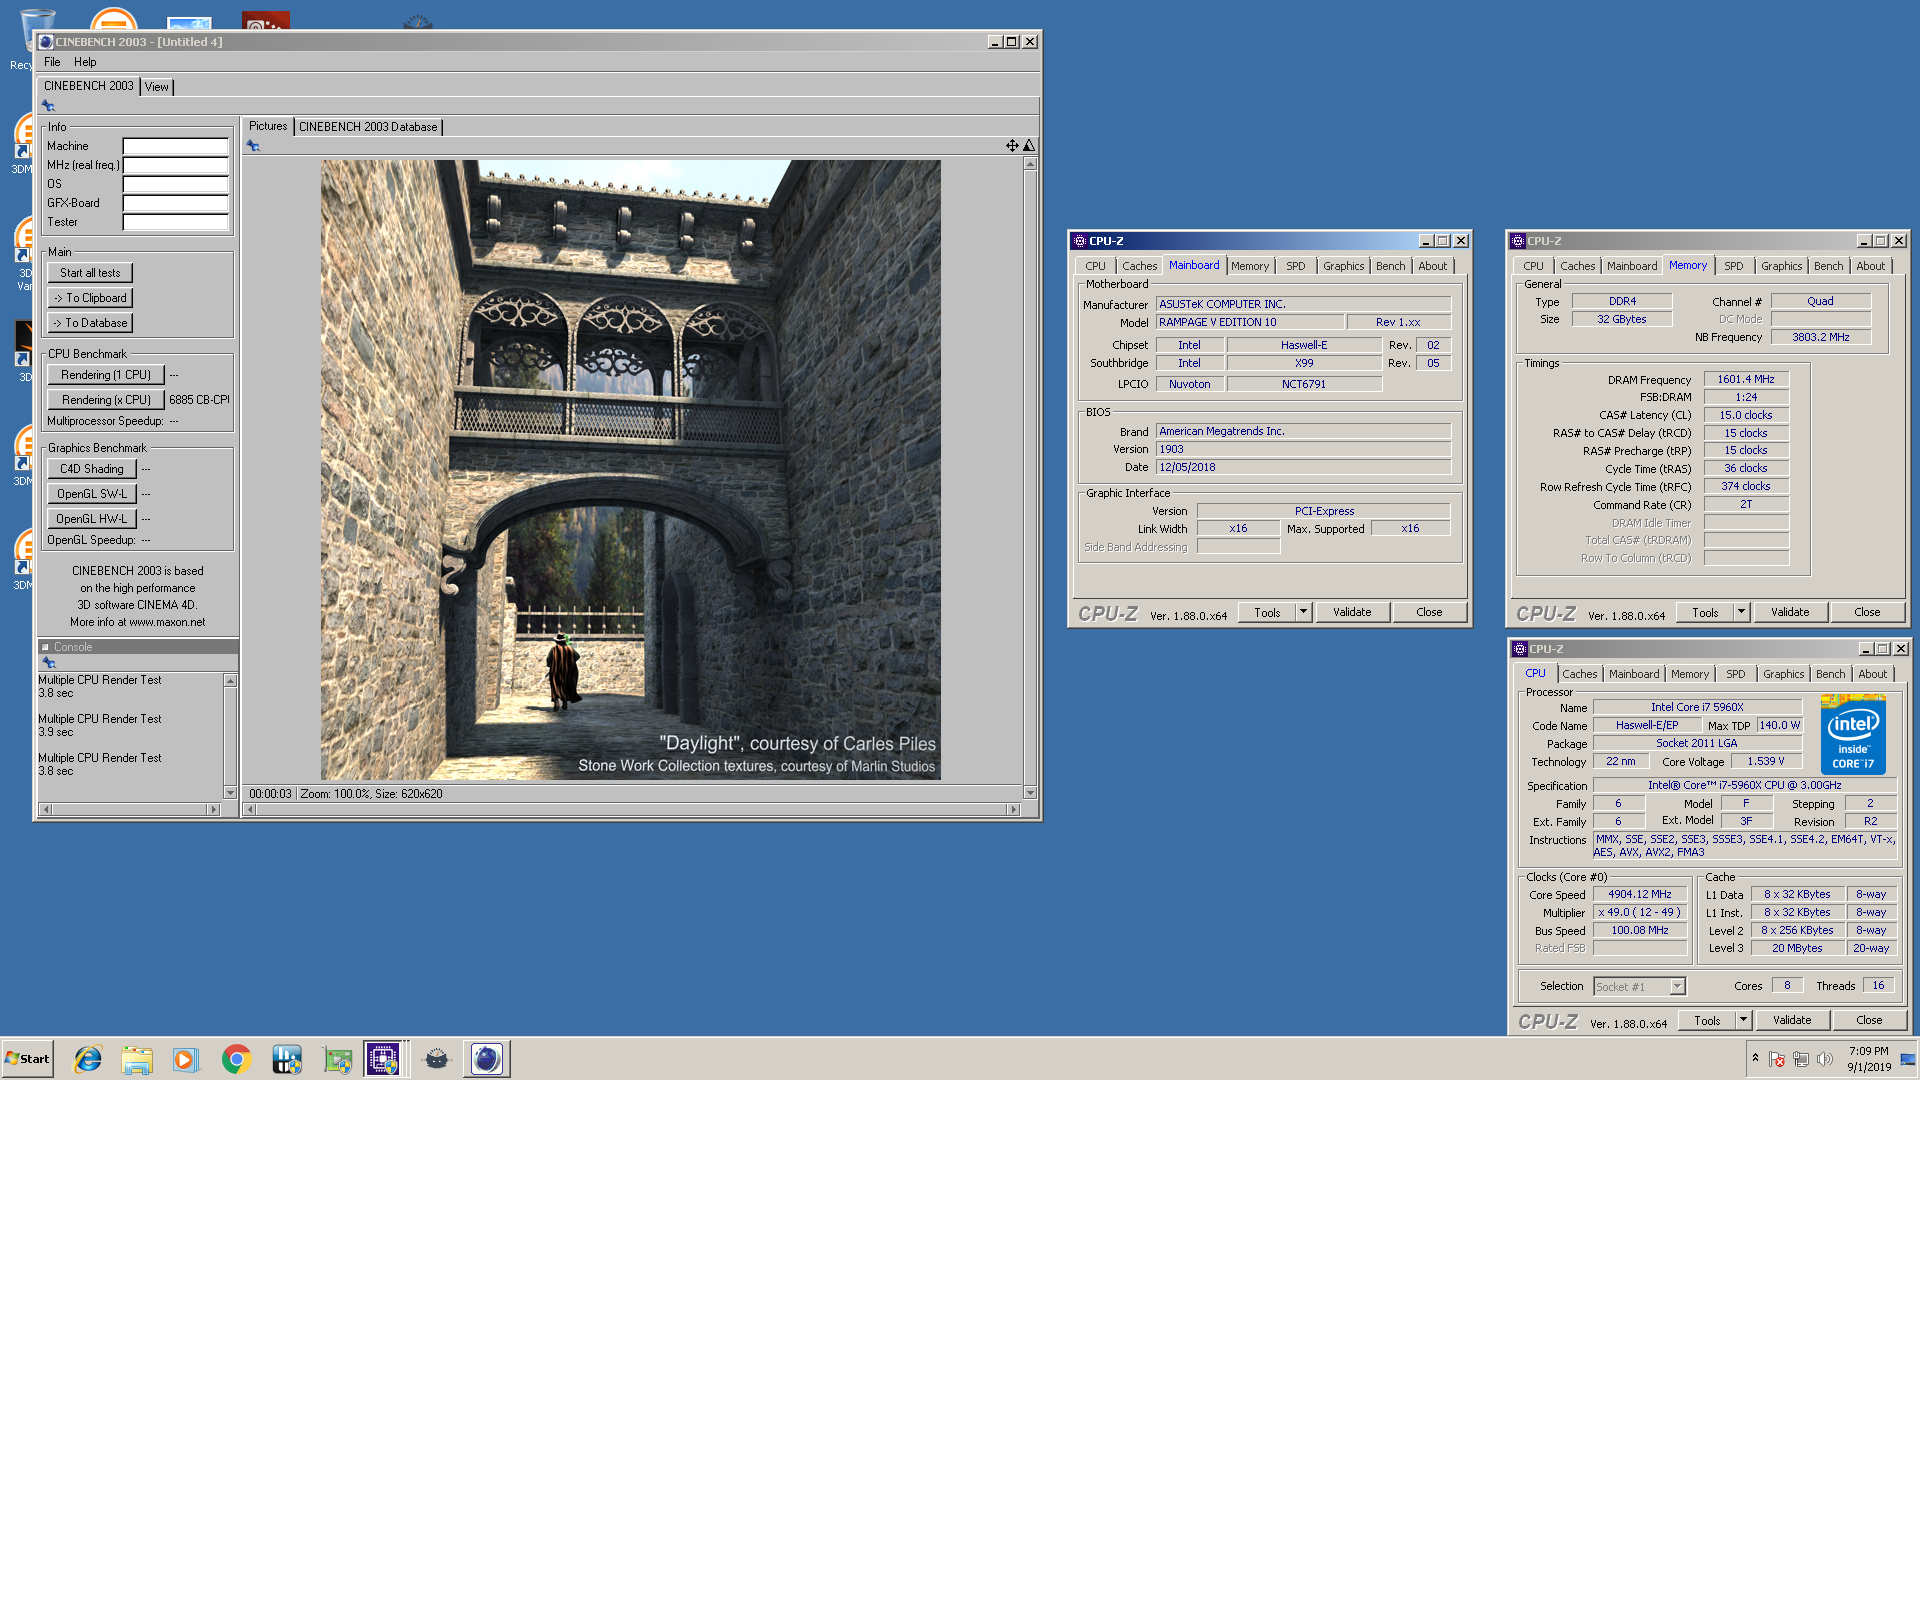Viewport: 1920px width, 1620px height.
Task: Open the SPD tab in Mainboard CPU-Z window
Action: pos(1296,266)
